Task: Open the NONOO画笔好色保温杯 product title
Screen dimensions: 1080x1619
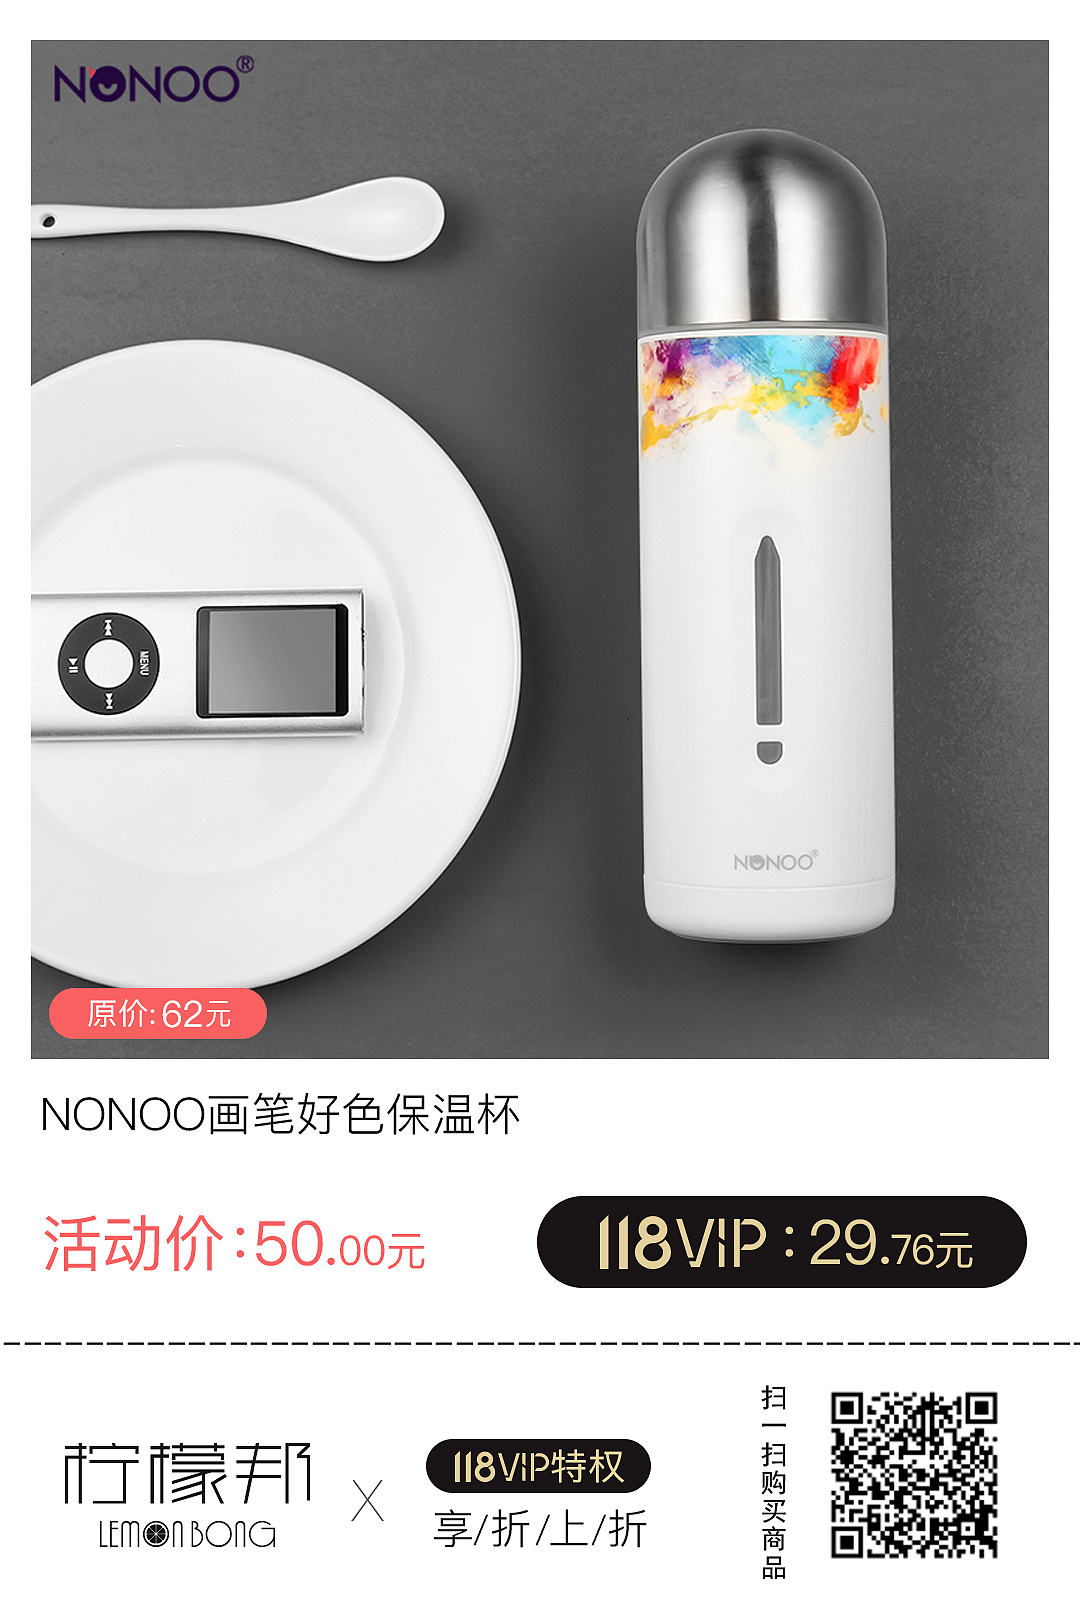Action: coord(281,1114)
